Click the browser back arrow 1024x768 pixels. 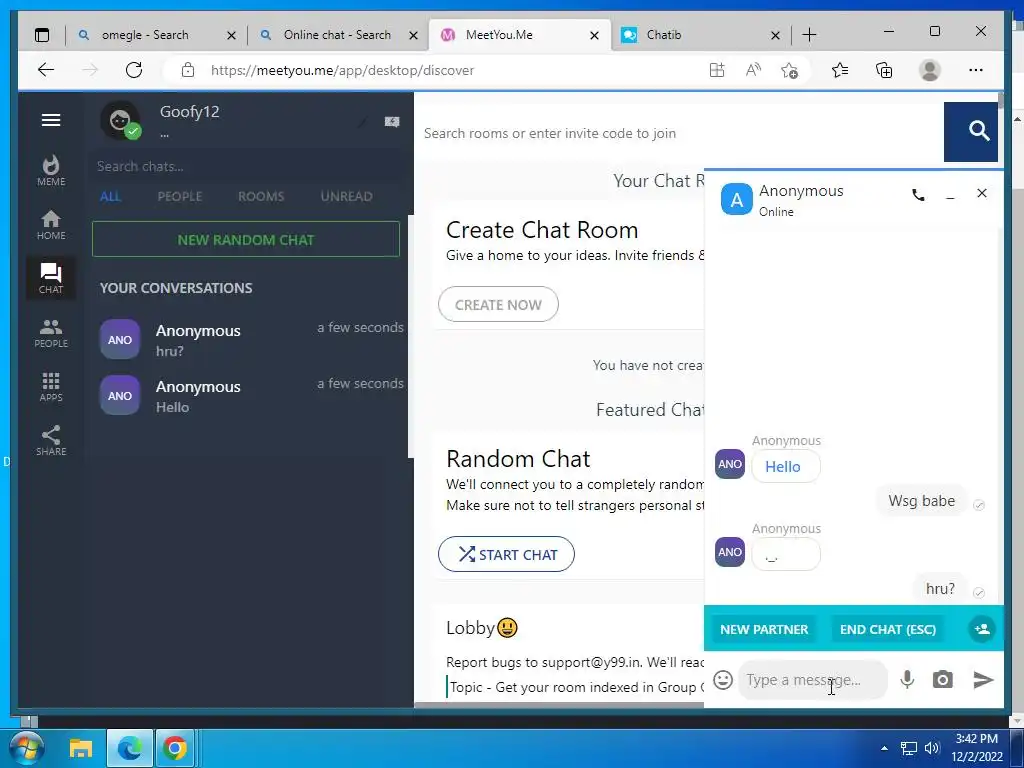pos(46,70)
